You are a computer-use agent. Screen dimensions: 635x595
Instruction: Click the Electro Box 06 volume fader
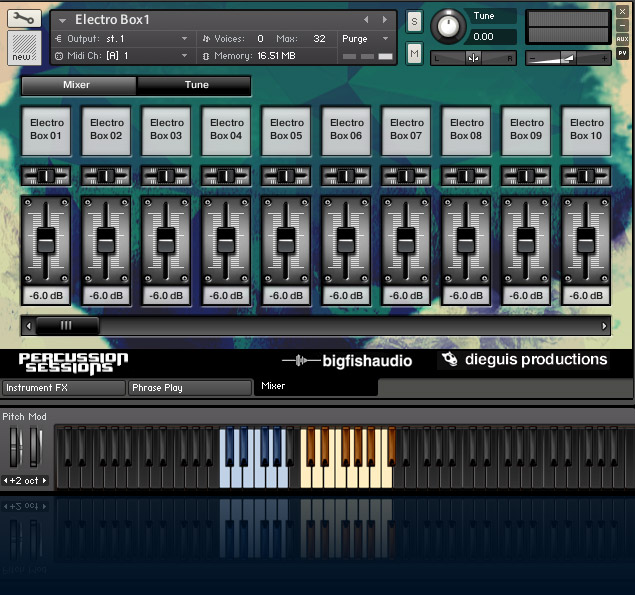point(346,241)
